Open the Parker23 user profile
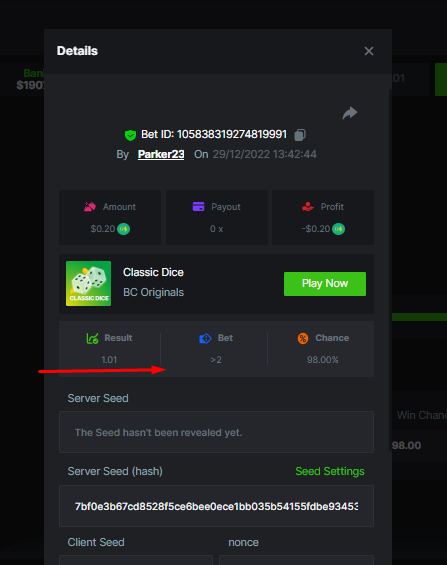The height and width of the screenshot is (565, 447). coord(161,154)
